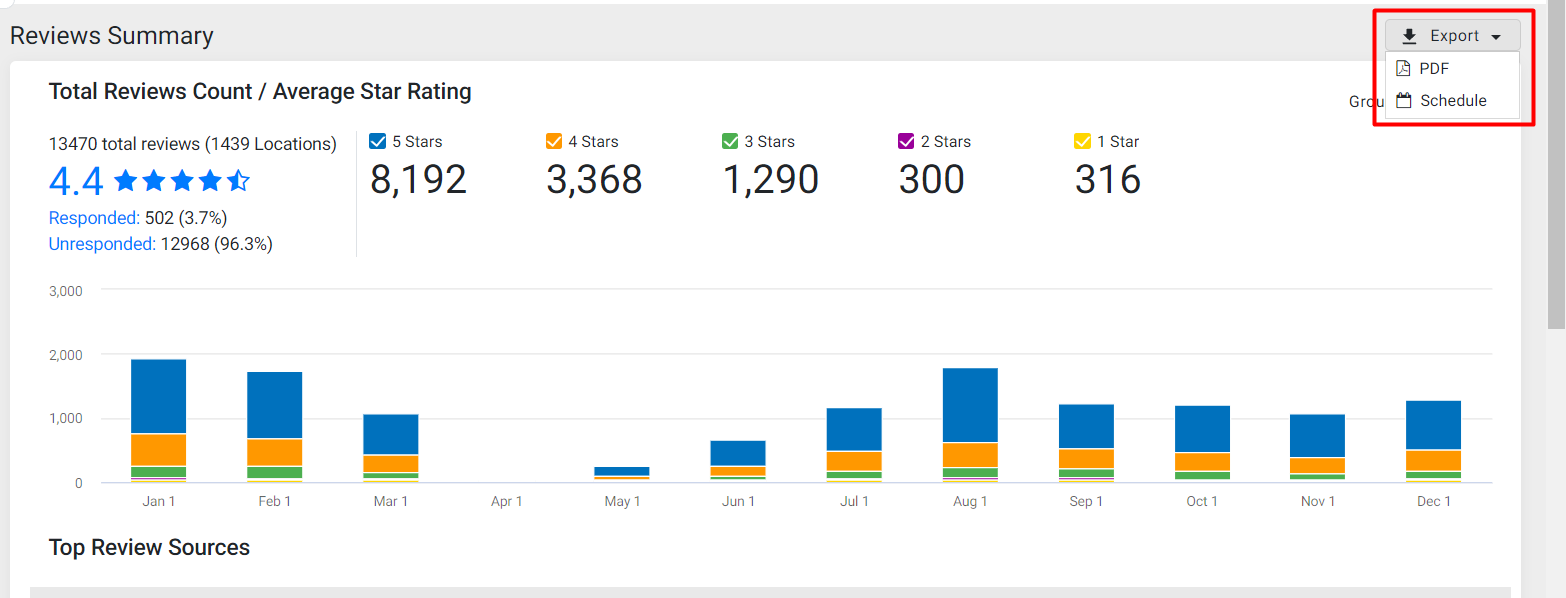
Task: Click the download icon on Export
Action: (x=1409, y=36)
